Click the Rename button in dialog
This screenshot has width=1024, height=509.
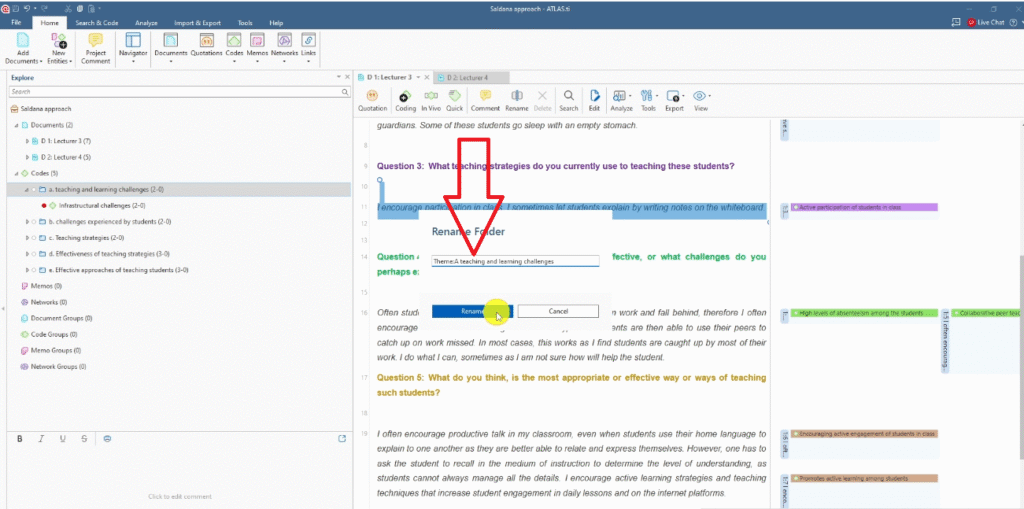pyautogui.click(x=472, y=311)
